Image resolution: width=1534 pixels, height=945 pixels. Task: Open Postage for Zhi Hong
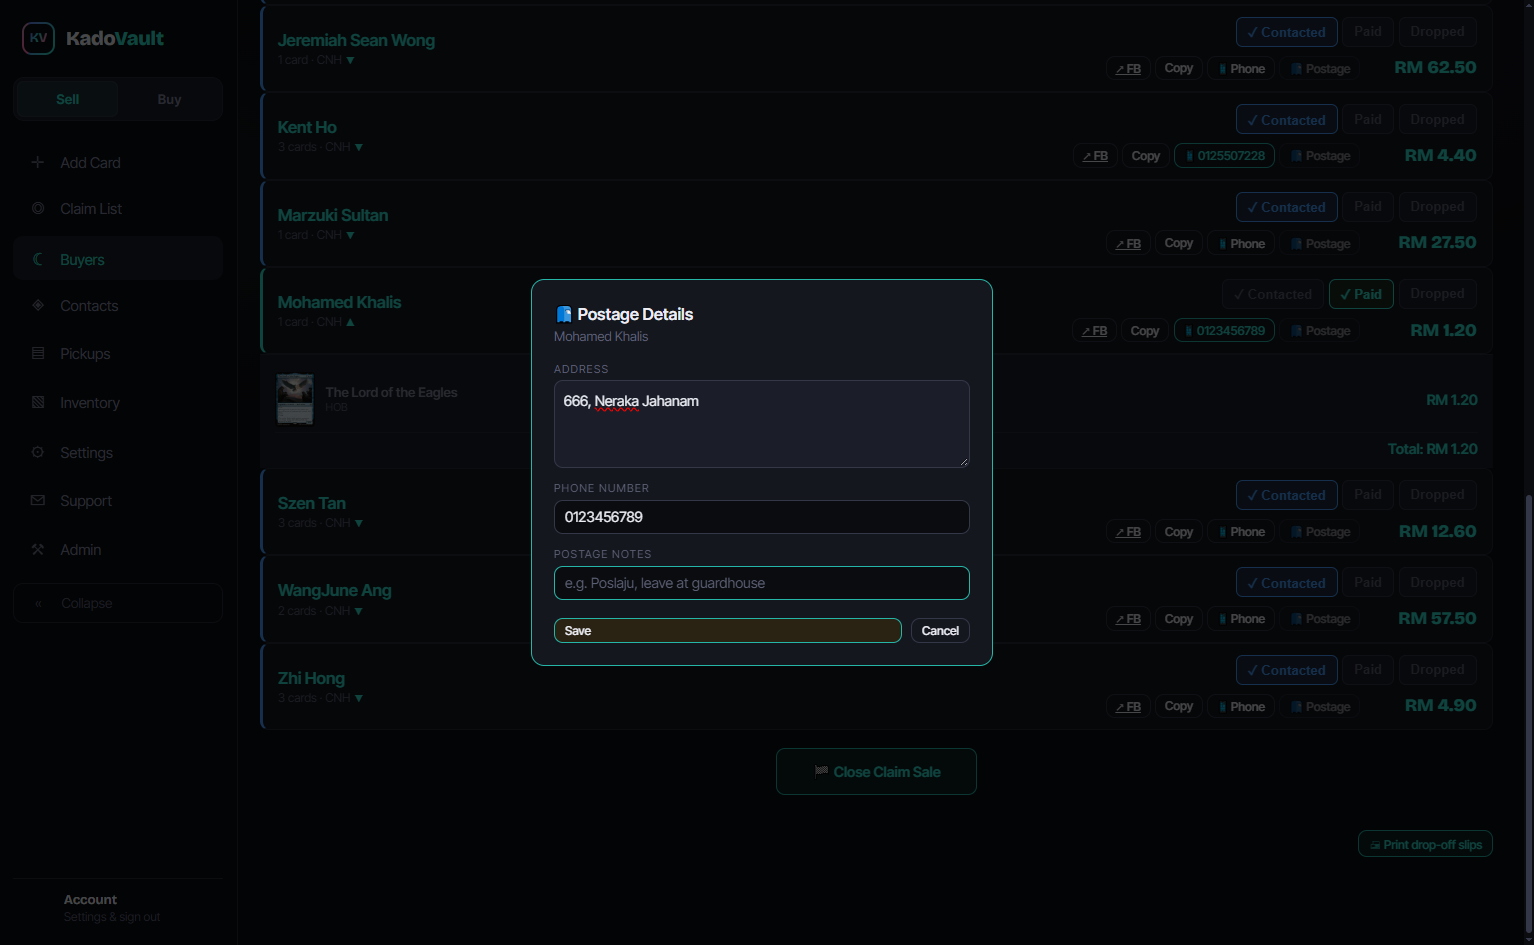[1320, 706]
